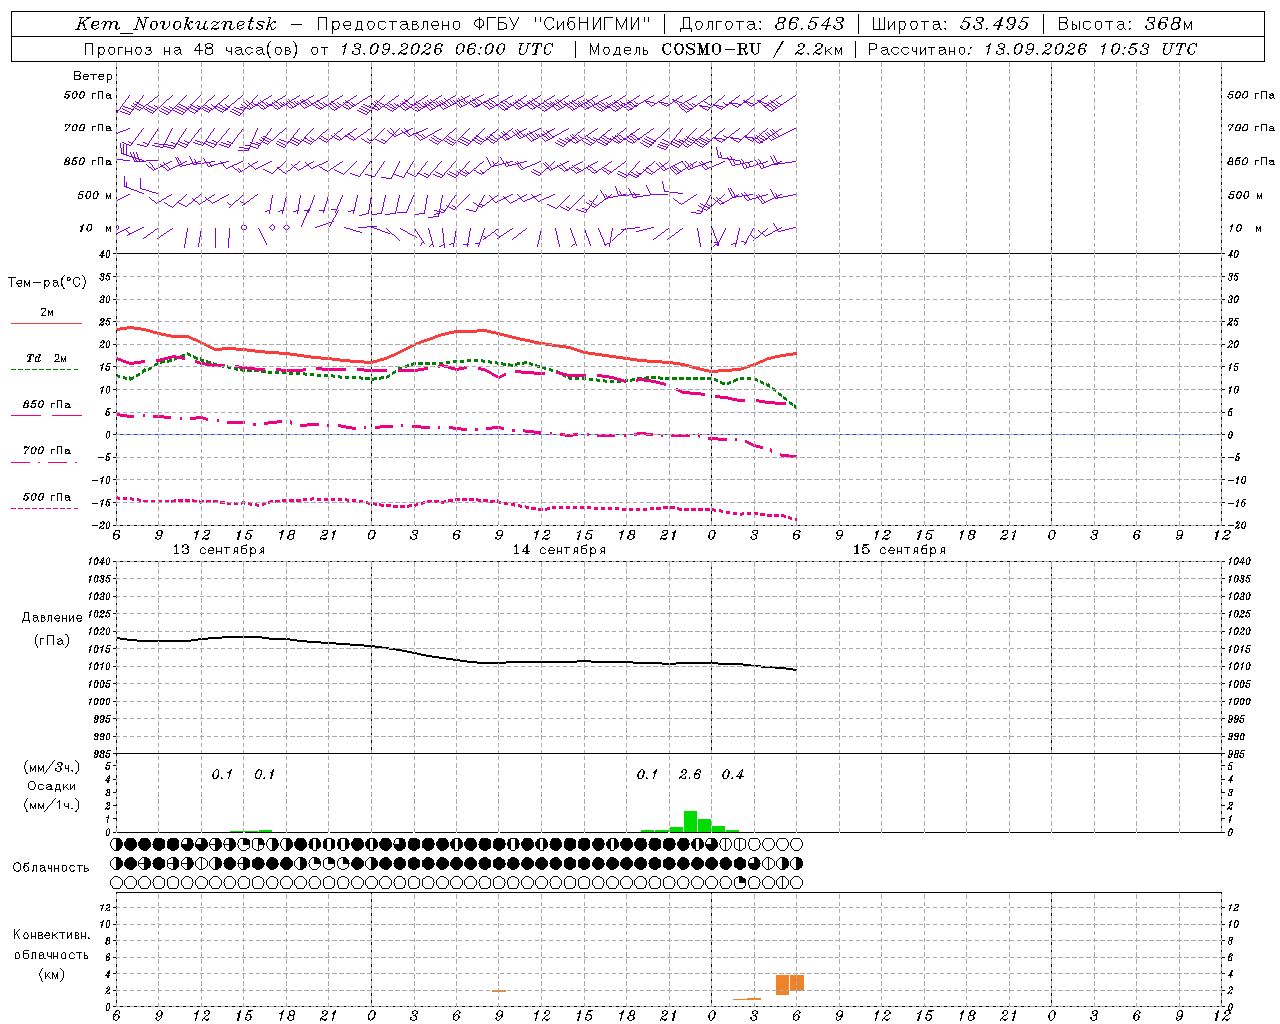Click the Ветер wind panel label
The image size is (1280, 1024).
(x=93, y=76)
